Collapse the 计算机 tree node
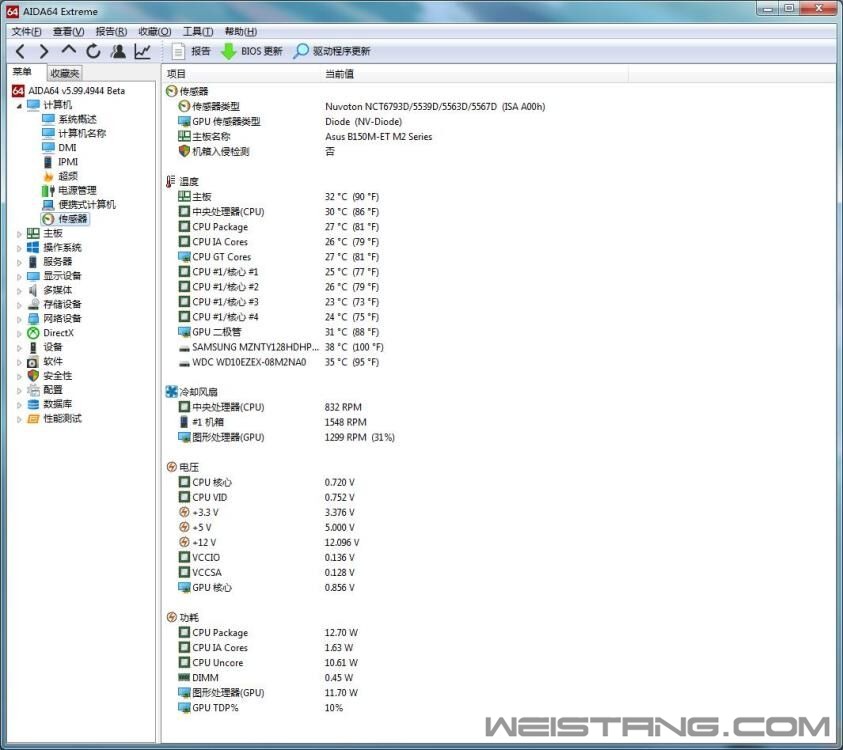Image resolution: width=843 pixels, height=750 pixels. (19, 105)
